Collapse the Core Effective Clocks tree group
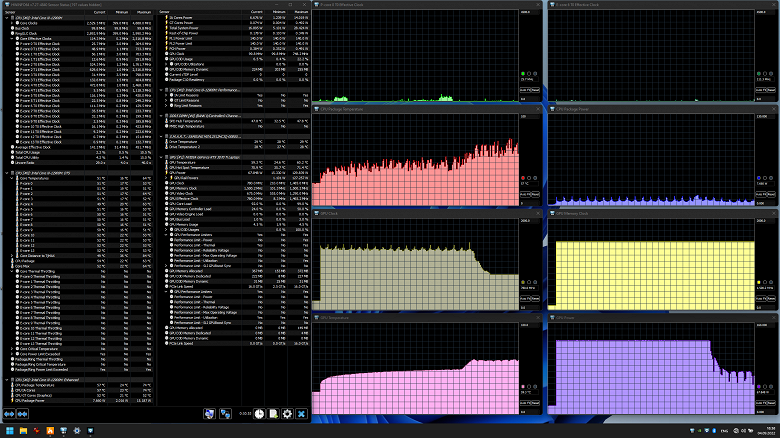This screenshot has width=780, height=438. tap(12, 38)
